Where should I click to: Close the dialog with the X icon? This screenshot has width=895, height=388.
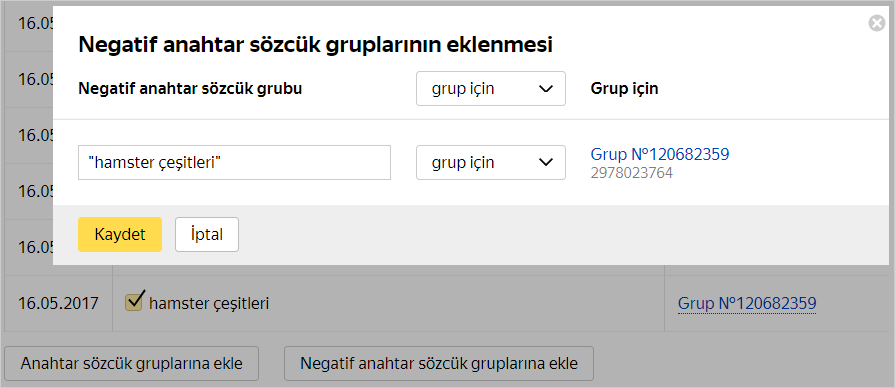click(x=877, y=23)
